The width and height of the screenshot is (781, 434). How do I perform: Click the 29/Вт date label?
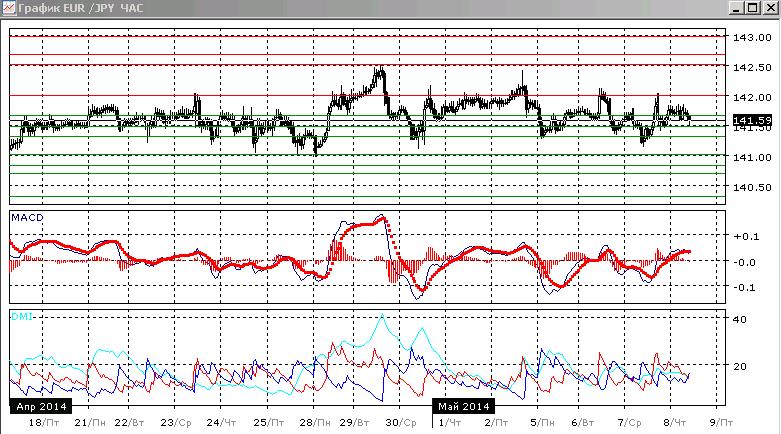coord(354,423)
